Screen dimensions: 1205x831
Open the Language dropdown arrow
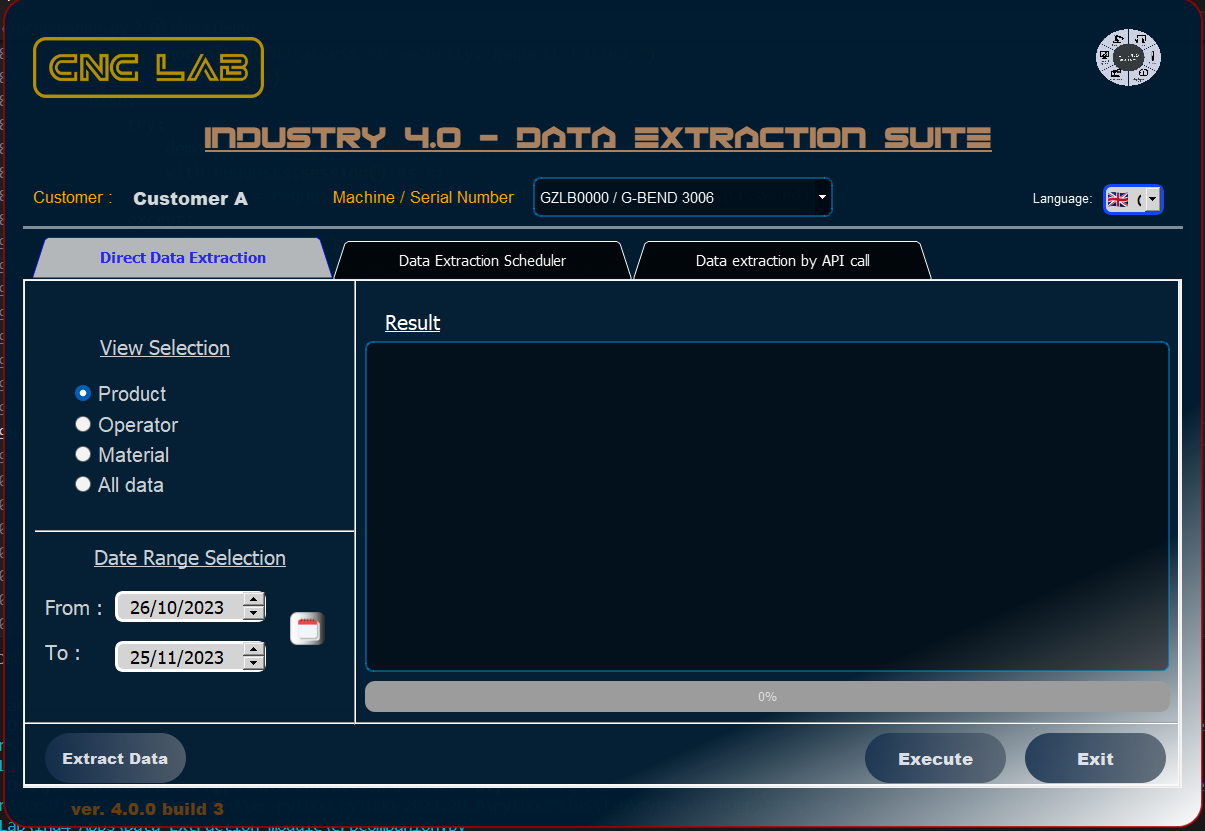click(1152, 199)
